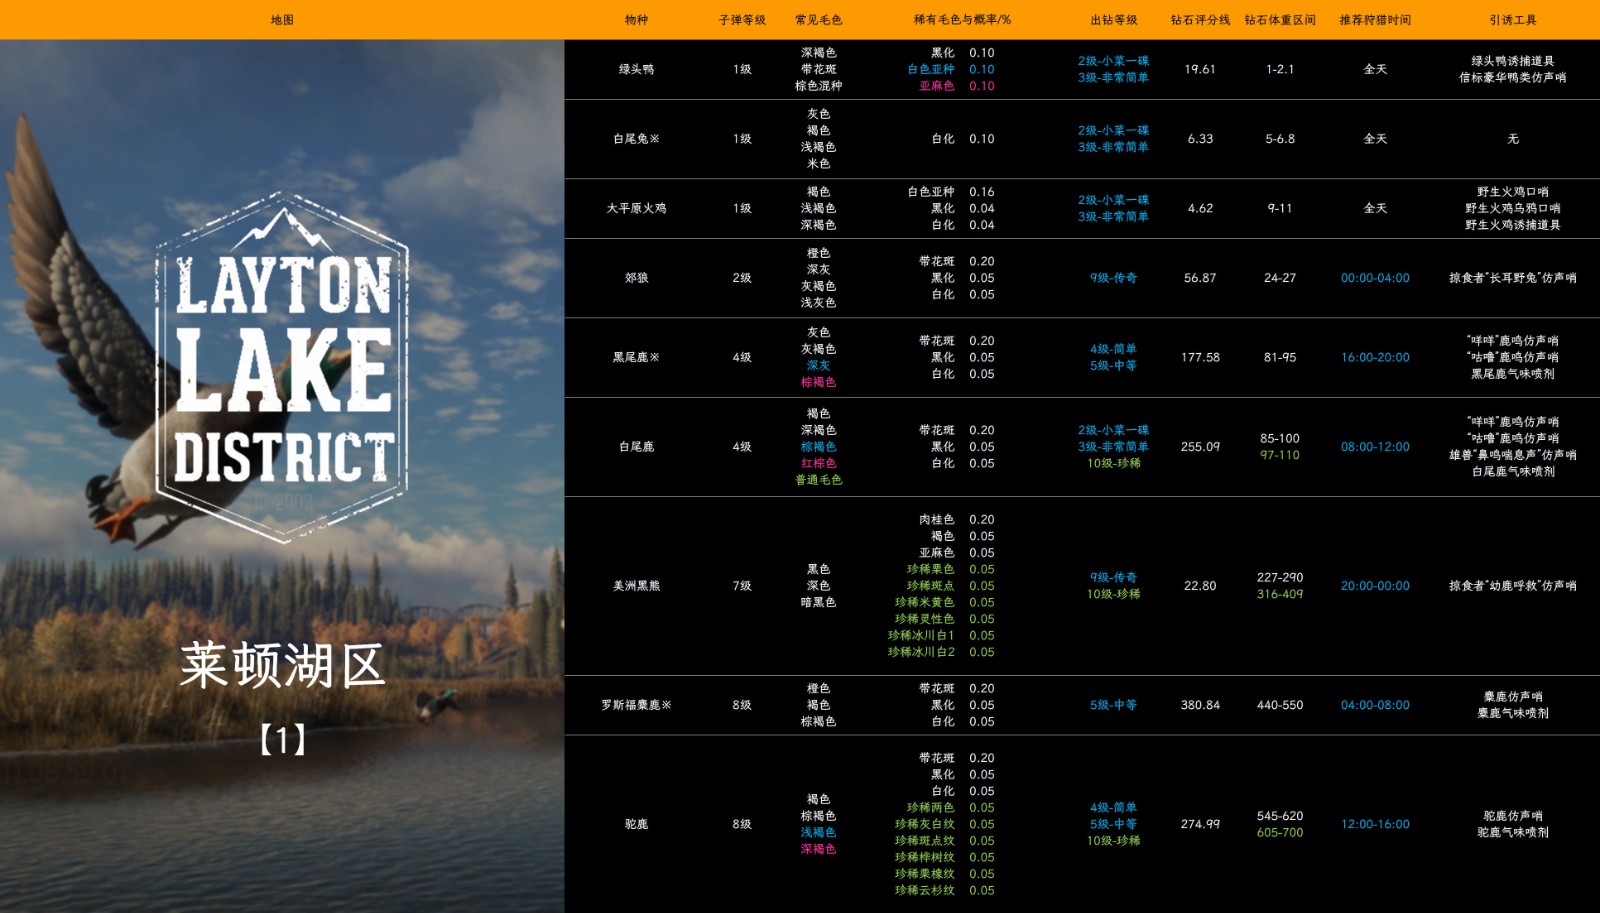Click the 郊狼 species name
The height and width of the screenshot is (913, 1600).
click(636, 278)
